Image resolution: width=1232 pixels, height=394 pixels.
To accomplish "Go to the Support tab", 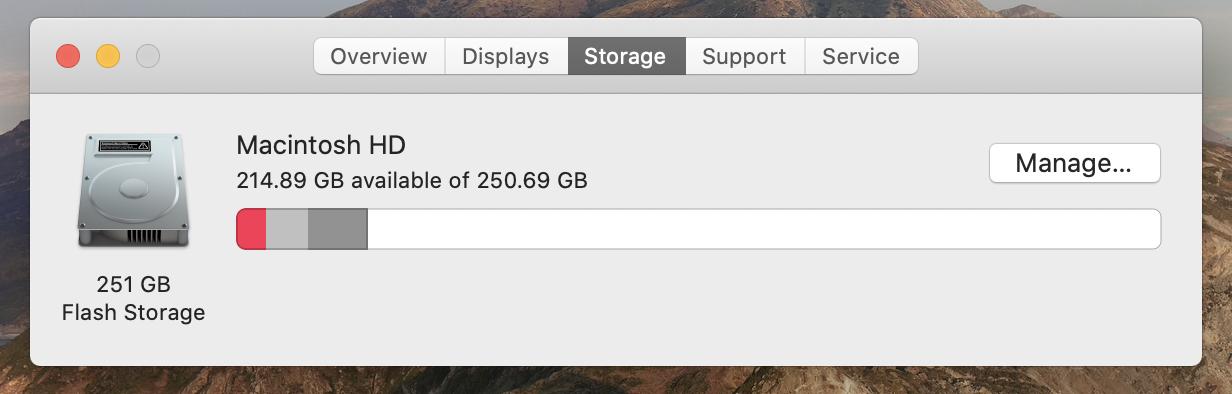I will (x=745, y=56).
